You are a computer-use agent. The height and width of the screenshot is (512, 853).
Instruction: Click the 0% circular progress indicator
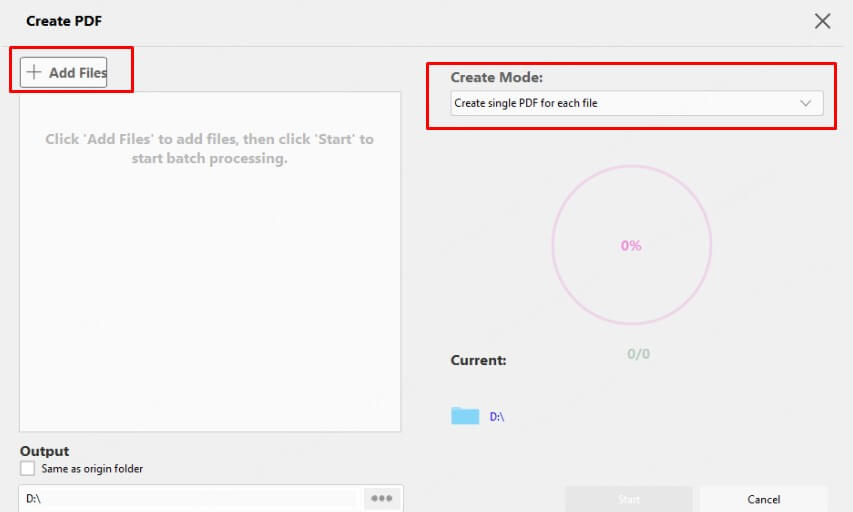click(x=632, y=245)
